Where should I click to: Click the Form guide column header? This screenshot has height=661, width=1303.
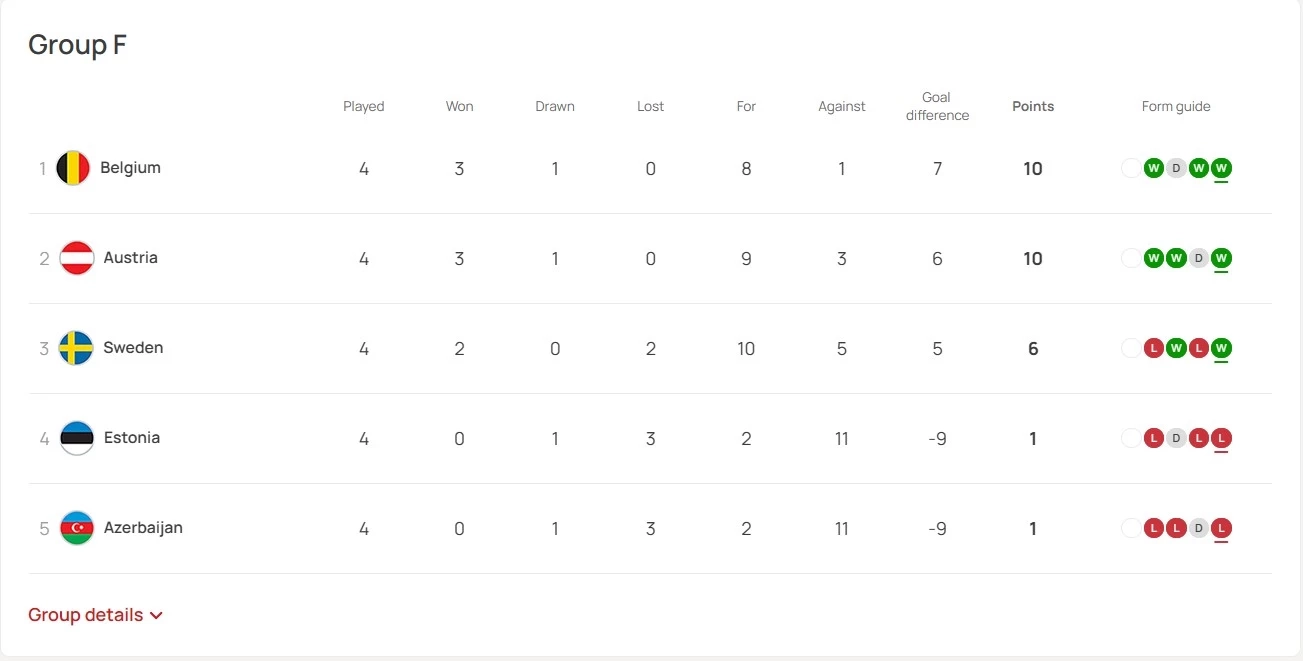pyautogui.click(x=1176, y=106)
